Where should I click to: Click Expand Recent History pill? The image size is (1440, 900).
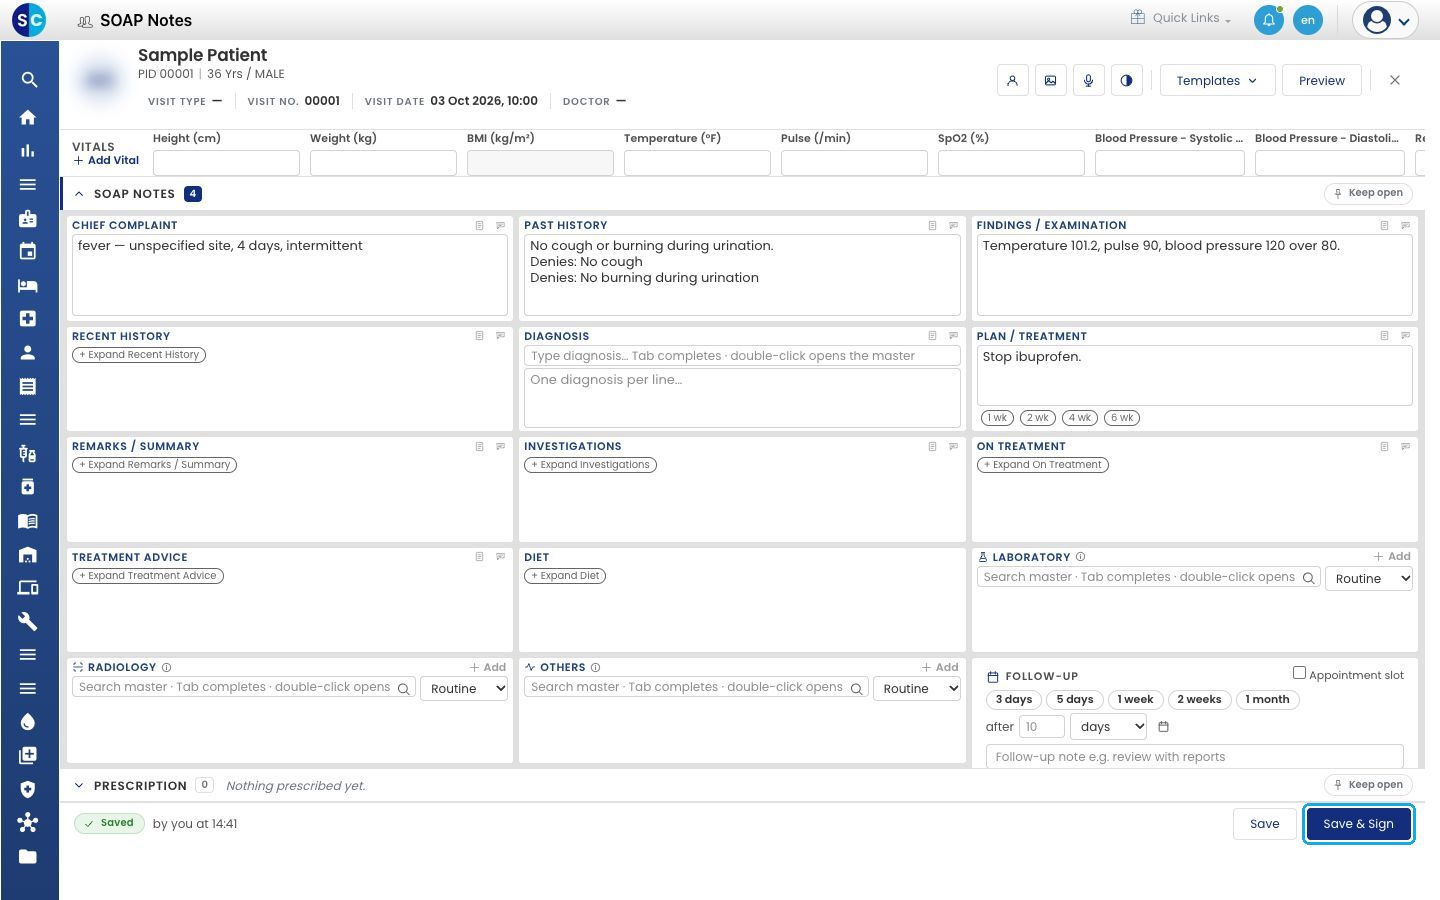pyautogui.click(x=139, y=355)
